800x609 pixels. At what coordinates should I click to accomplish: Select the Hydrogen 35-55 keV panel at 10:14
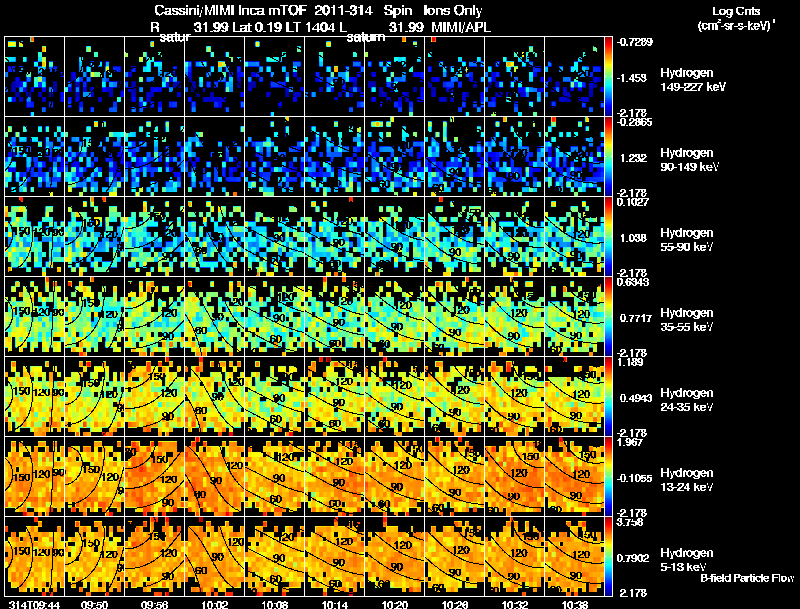[335, 316]
